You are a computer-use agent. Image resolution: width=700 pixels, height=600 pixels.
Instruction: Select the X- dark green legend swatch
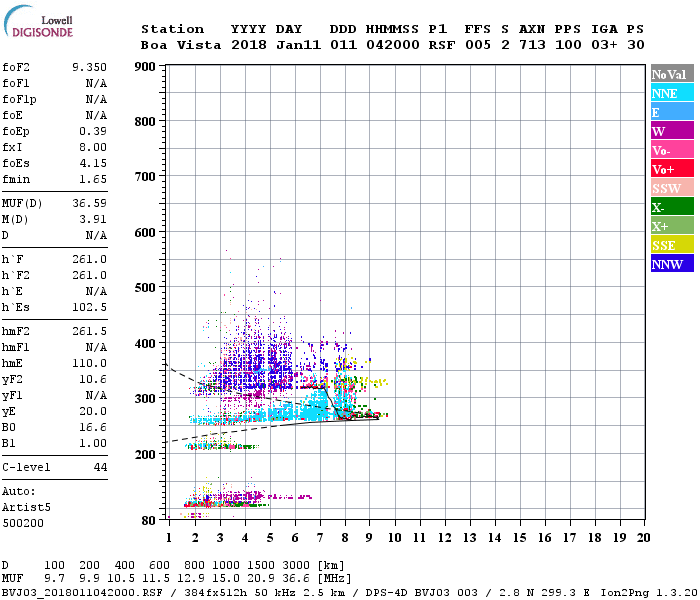[672, 207]
